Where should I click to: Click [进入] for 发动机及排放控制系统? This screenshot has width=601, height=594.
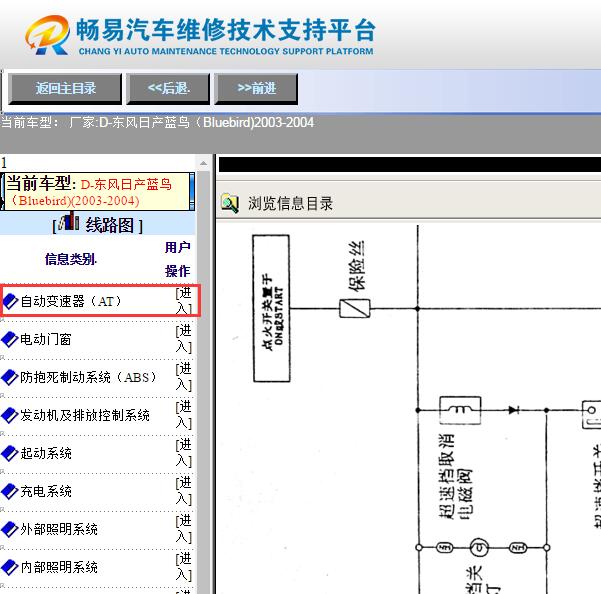point(184,415)
